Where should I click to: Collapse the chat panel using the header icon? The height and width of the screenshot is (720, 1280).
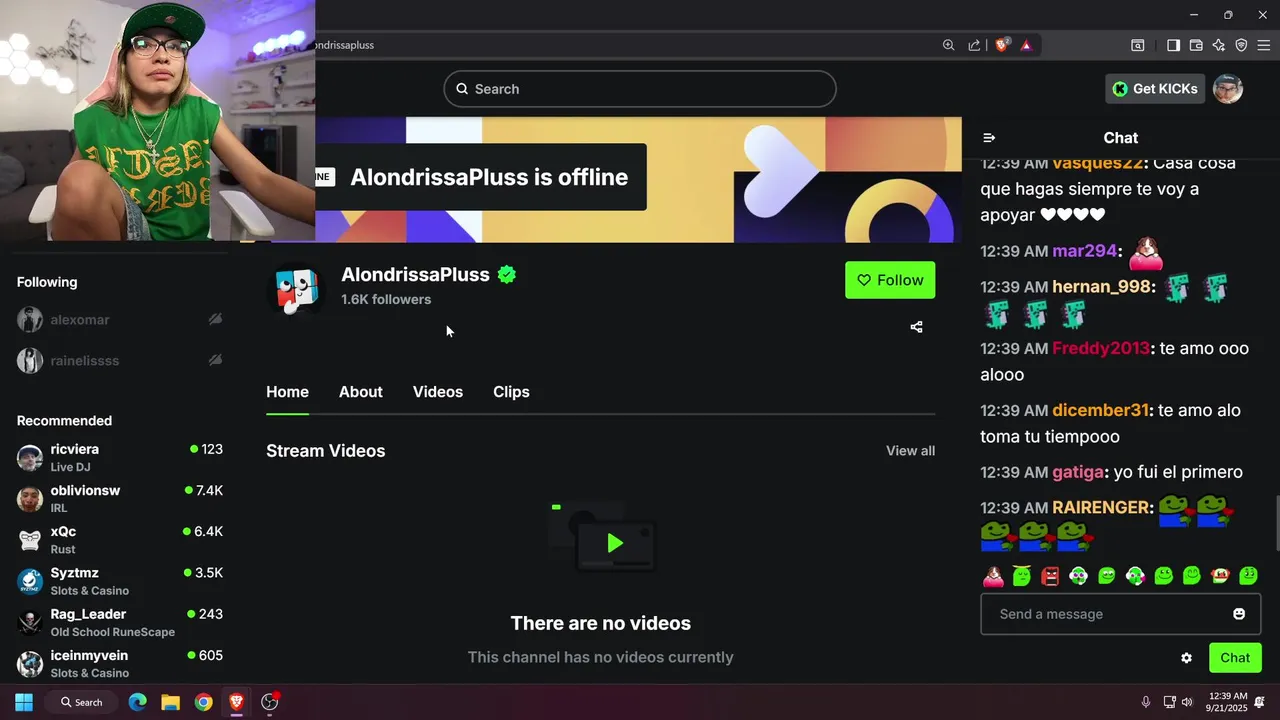989,138
